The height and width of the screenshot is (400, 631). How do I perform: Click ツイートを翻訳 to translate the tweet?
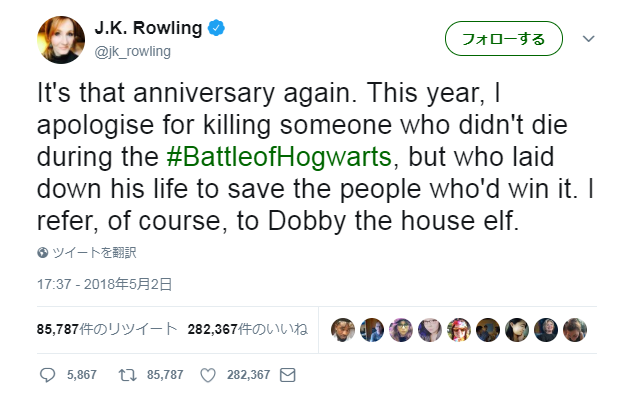(x=93, y=252)
